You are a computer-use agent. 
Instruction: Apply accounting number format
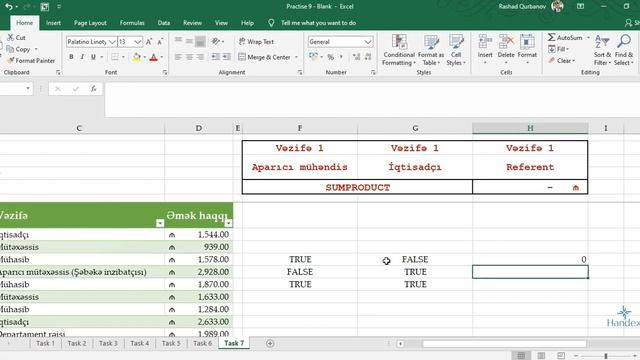coord(313,57)
